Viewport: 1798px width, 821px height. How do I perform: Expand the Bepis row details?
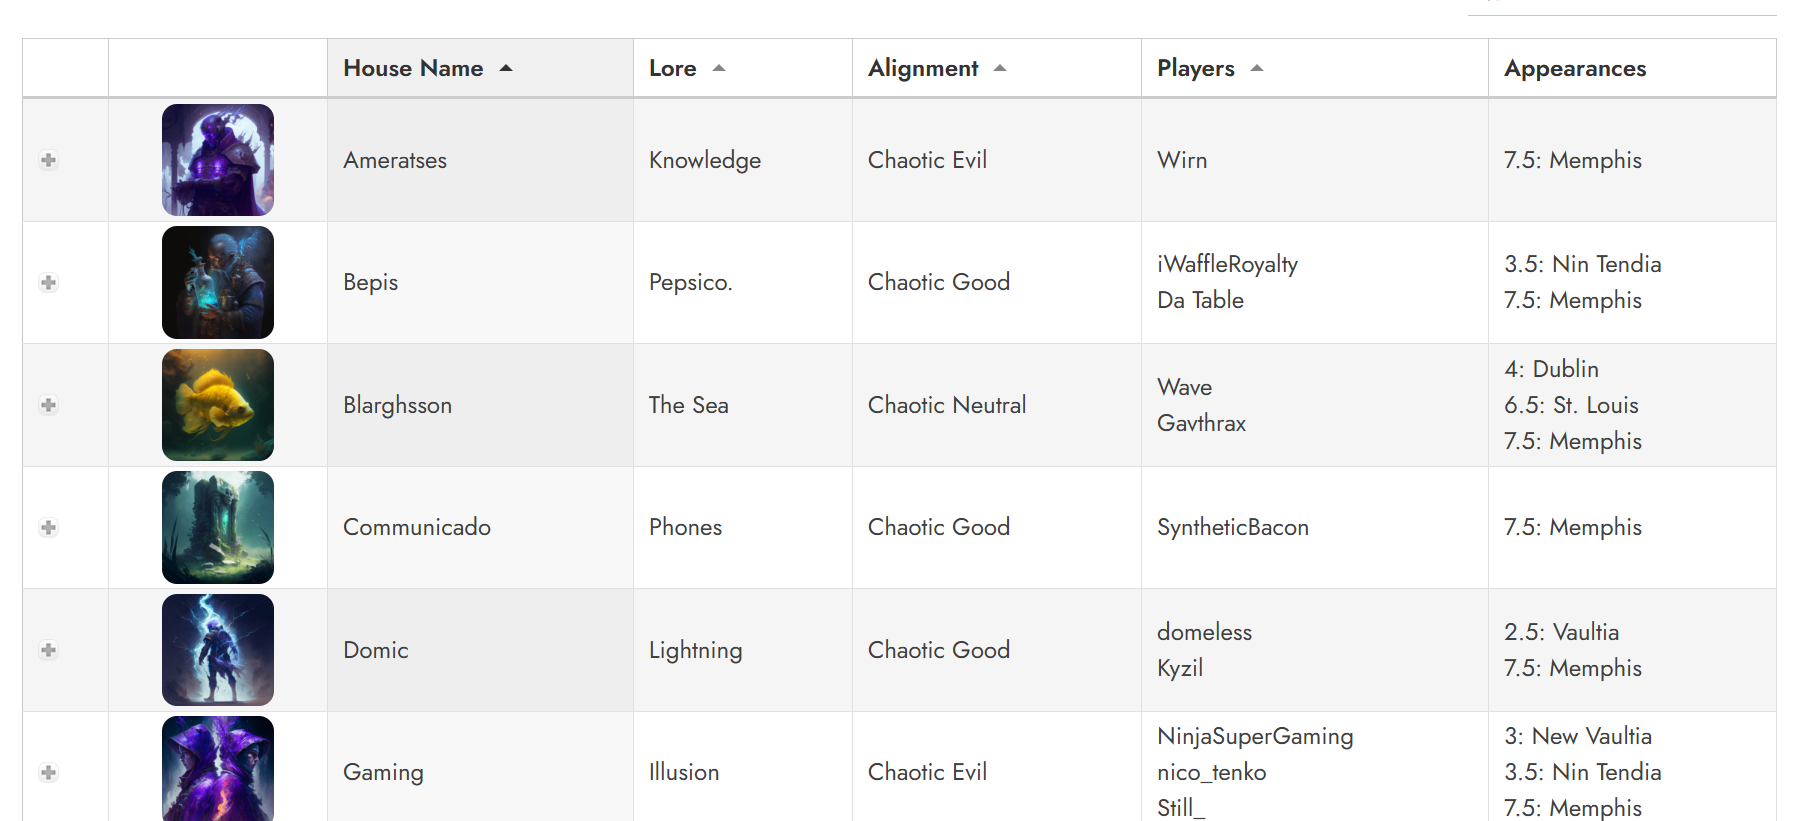[48, 283]
